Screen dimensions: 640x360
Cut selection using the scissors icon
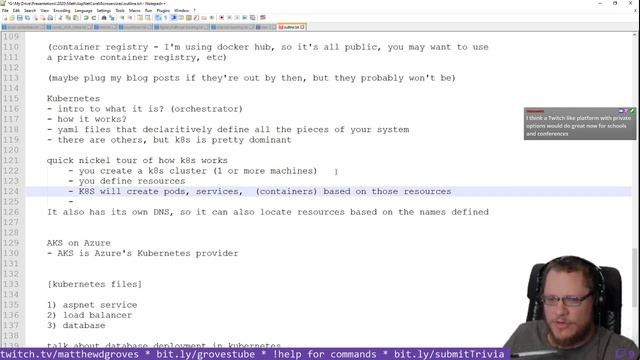(60, 18)
